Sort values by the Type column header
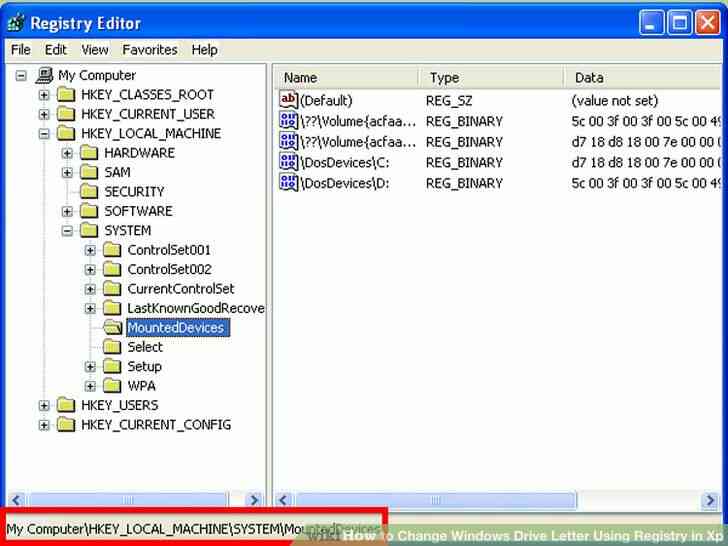The height and width of the screenshot is (546, 728). pos(492,78)
